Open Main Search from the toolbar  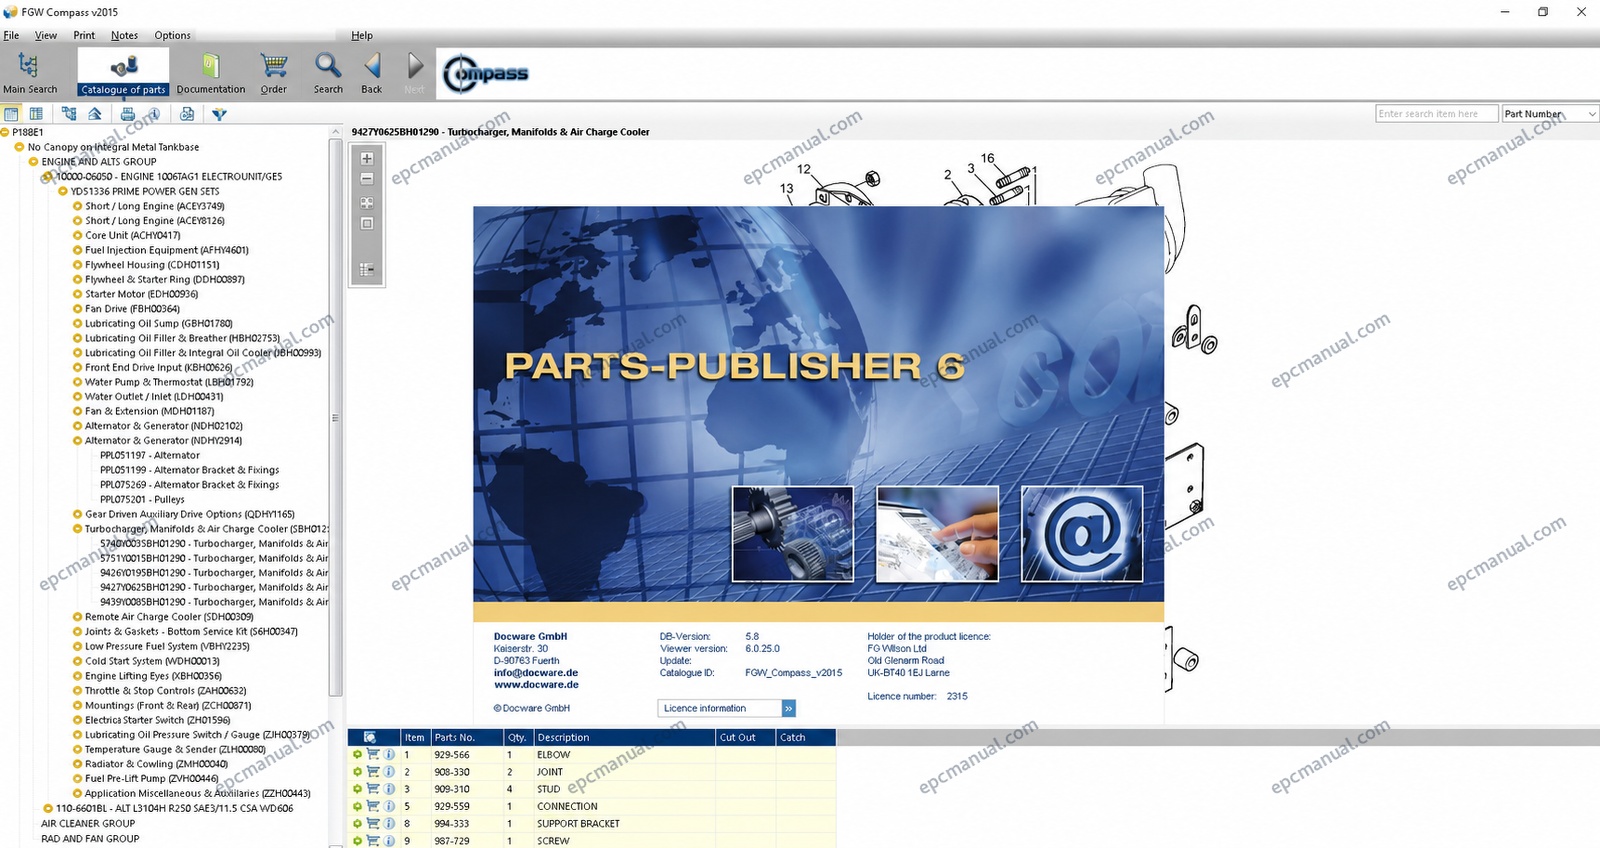tap(29, 73)
